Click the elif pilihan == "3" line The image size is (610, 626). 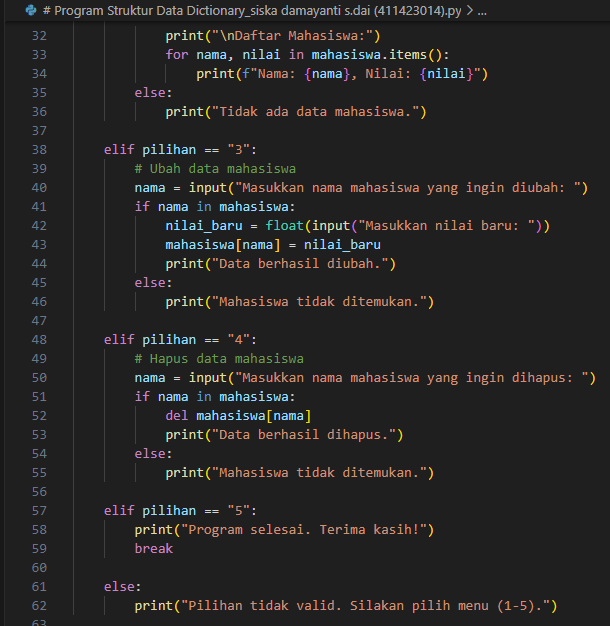pos(180,150)
